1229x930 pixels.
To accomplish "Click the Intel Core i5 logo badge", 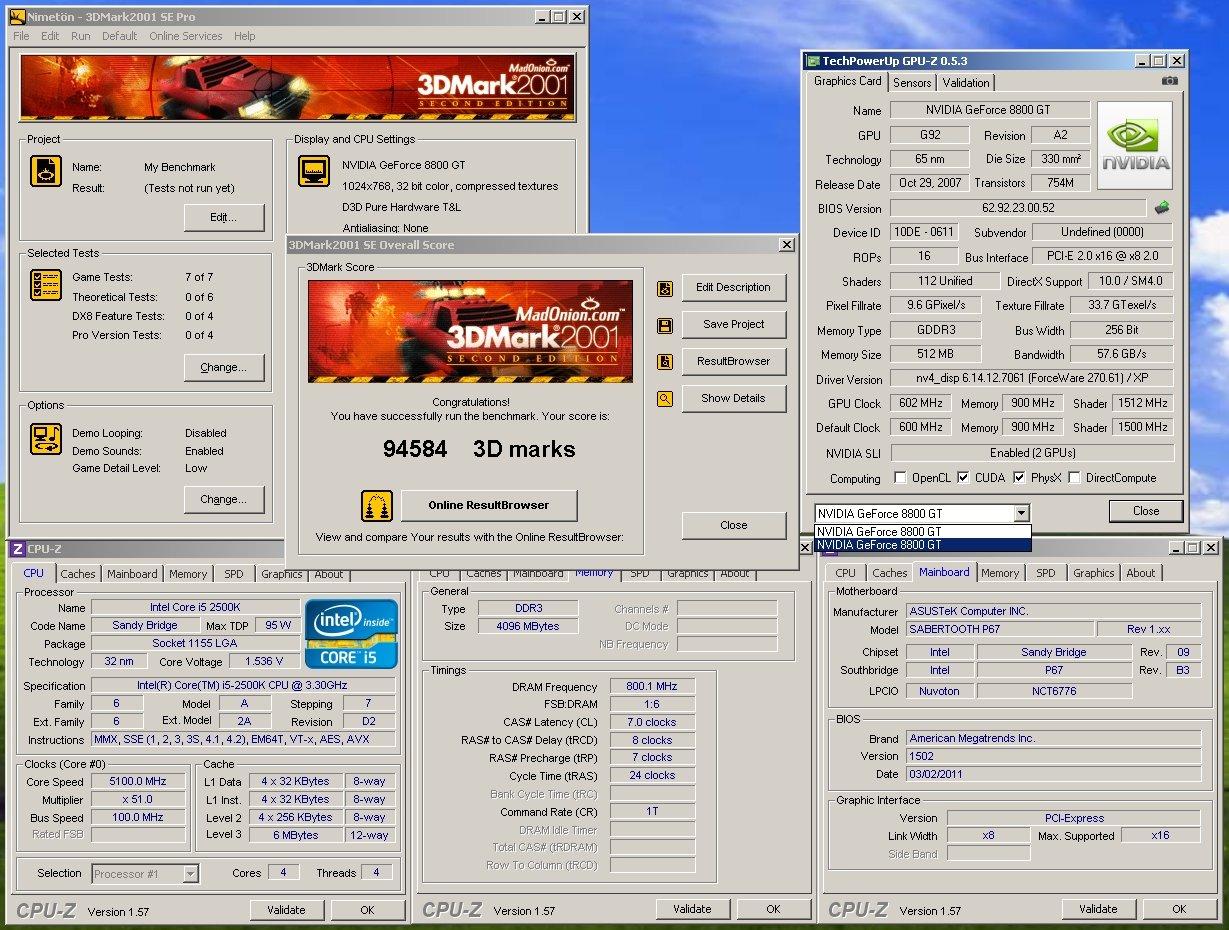I will click(351, 634).
